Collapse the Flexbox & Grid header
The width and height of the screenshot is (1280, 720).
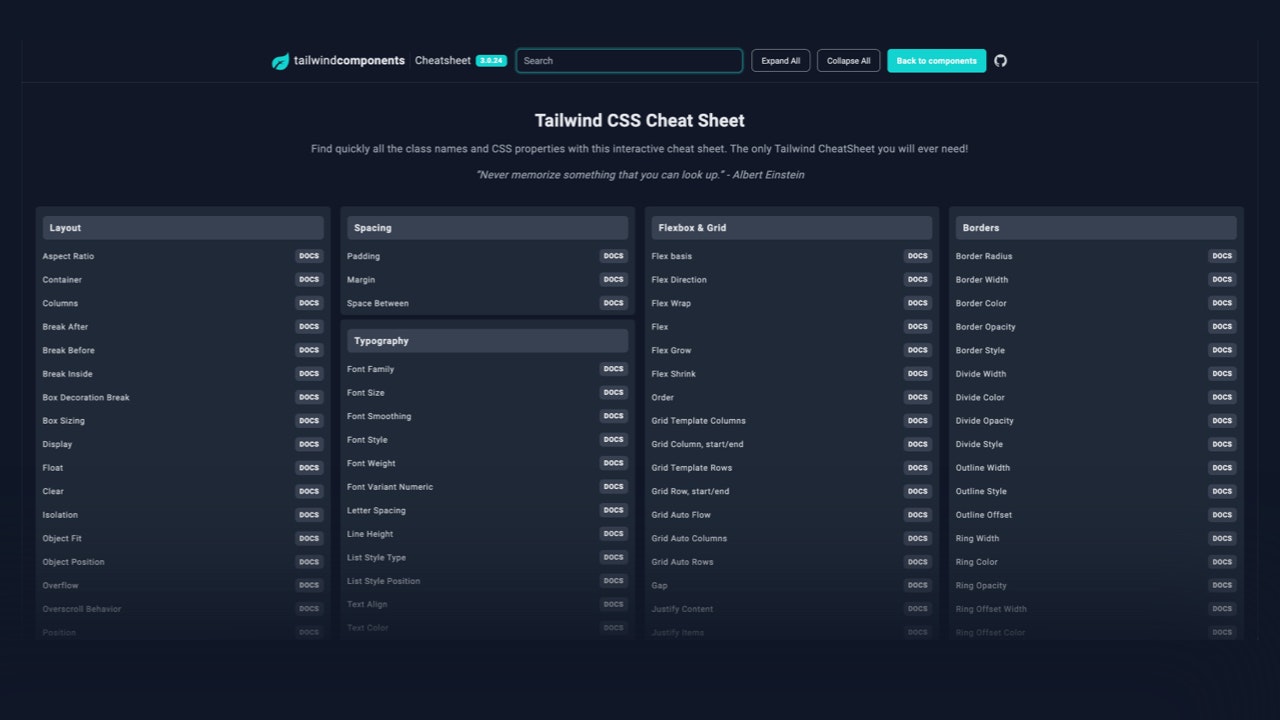[791, 228]
